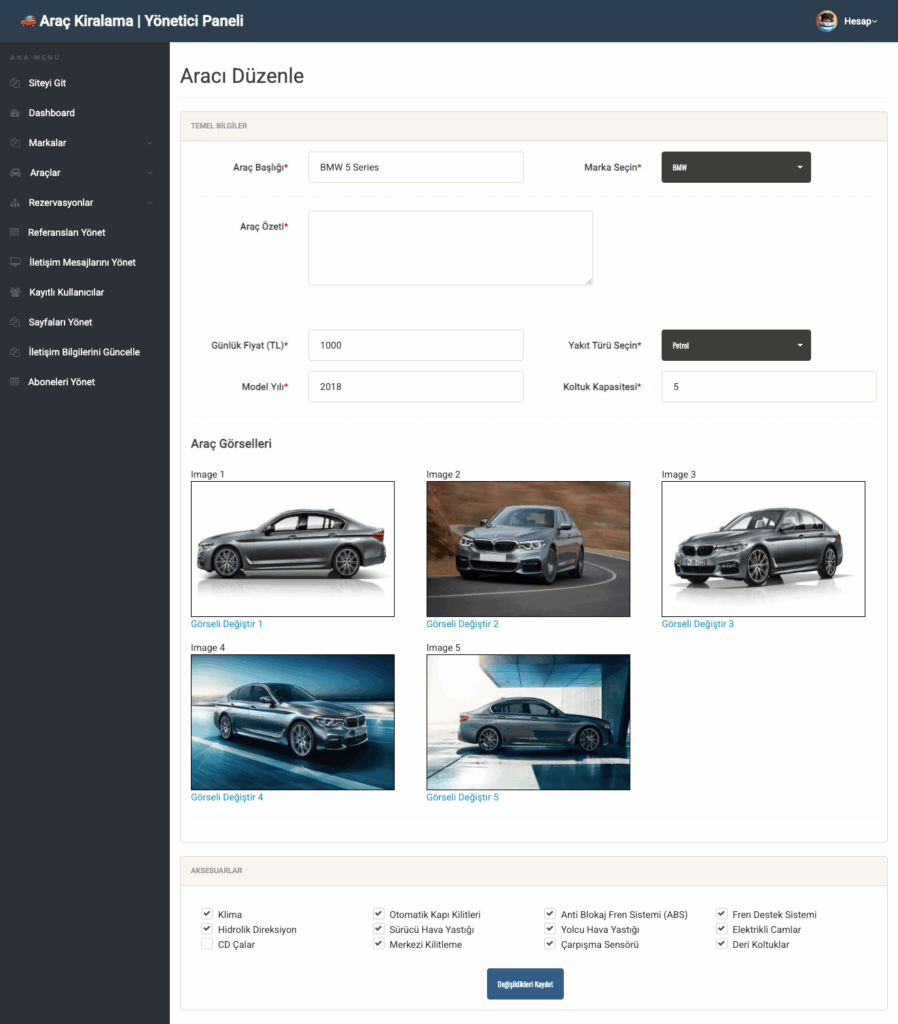Click the user avatar picture

pos(826,21)
